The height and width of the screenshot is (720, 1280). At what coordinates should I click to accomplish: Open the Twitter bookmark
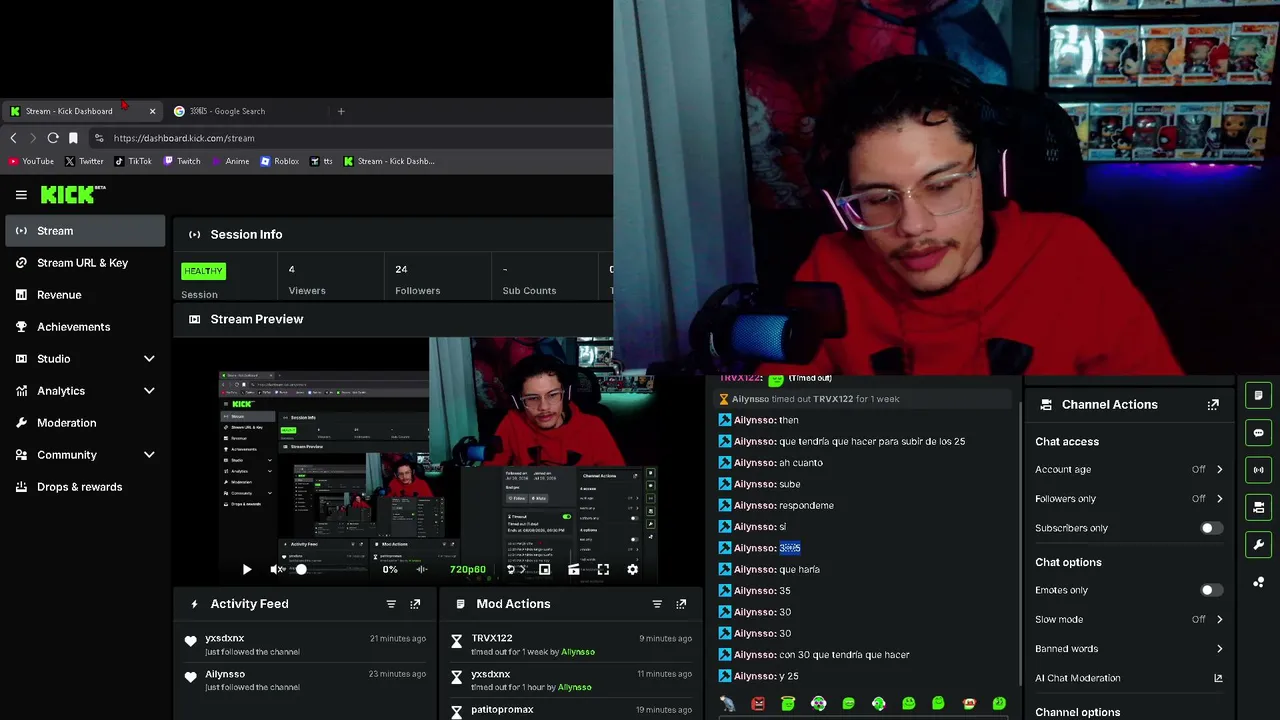(x=84, y=161)
